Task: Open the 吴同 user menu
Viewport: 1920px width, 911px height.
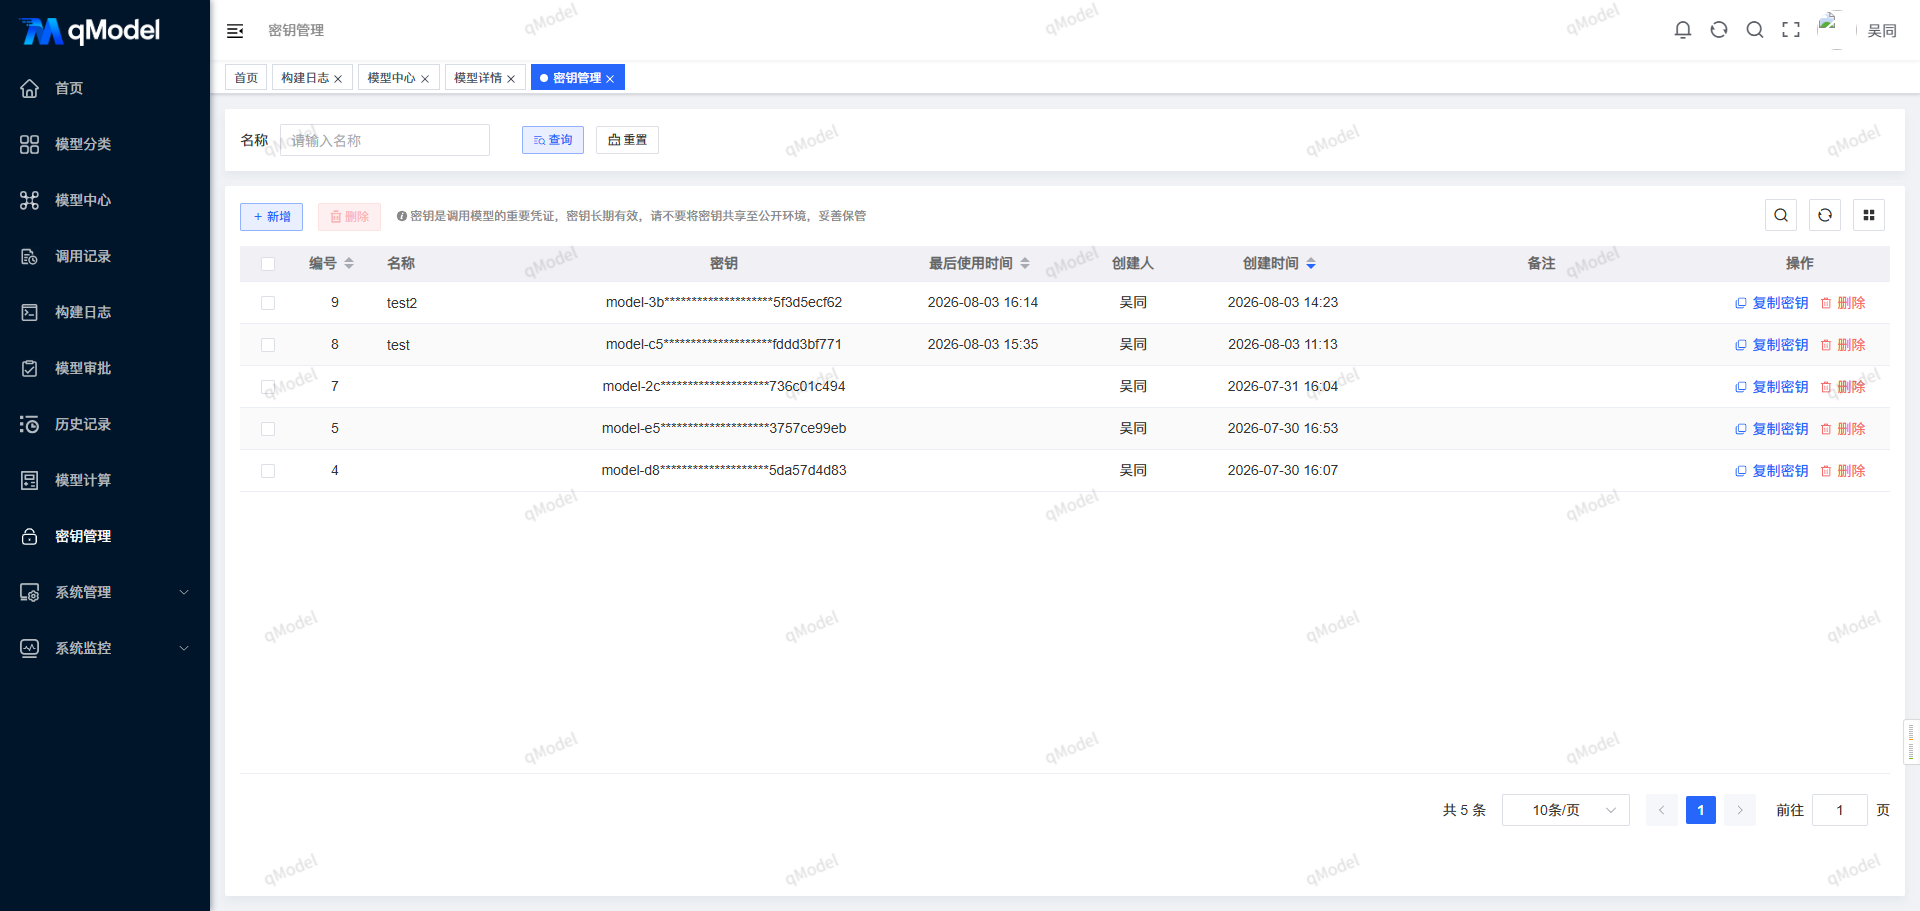Action: coord(1882,31)
